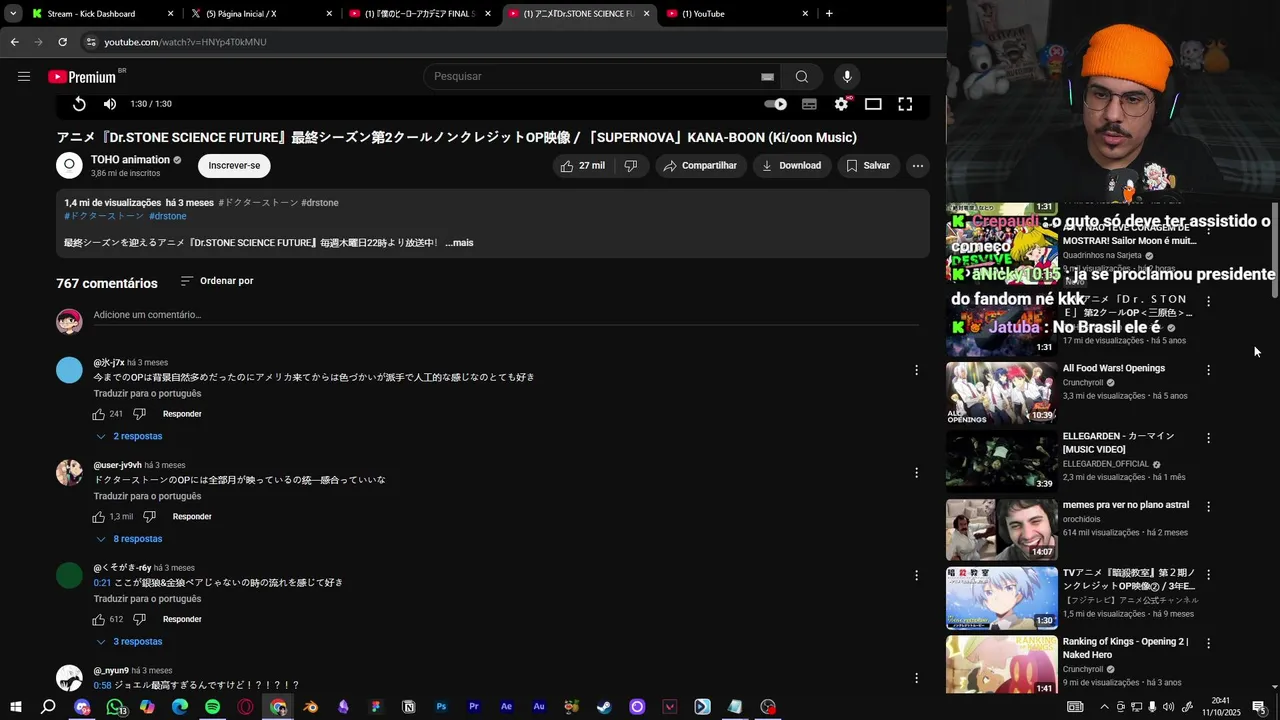Viewport: 1280px width, 720px height.
Task: Open options menu for @くそがき-r6y comment
Action: point(916,575)
